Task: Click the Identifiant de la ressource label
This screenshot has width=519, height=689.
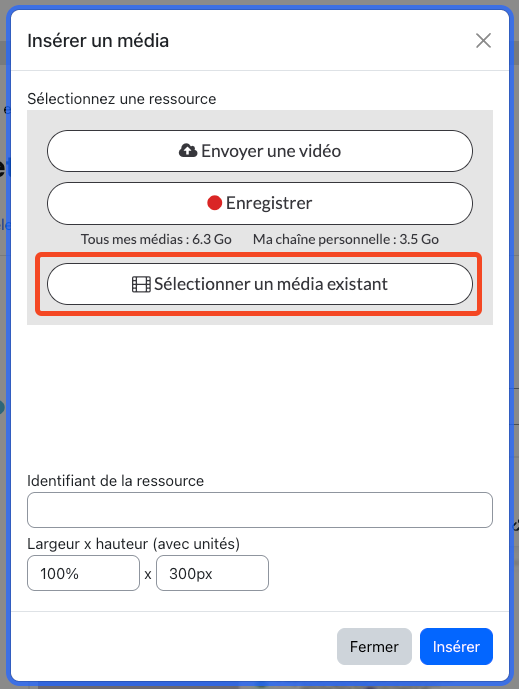Action: click(116, 481)
